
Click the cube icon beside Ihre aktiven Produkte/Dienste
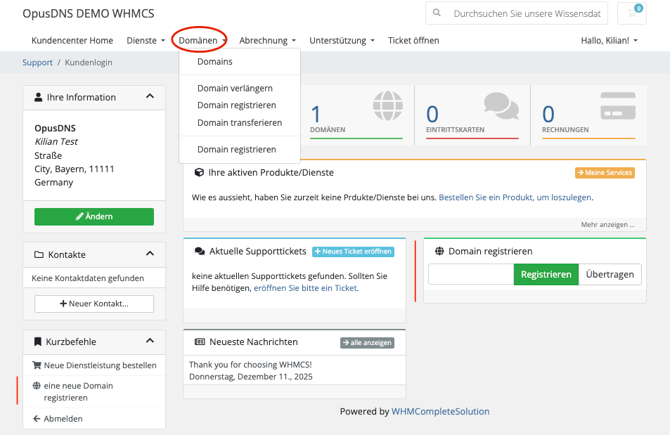point(199,172)
